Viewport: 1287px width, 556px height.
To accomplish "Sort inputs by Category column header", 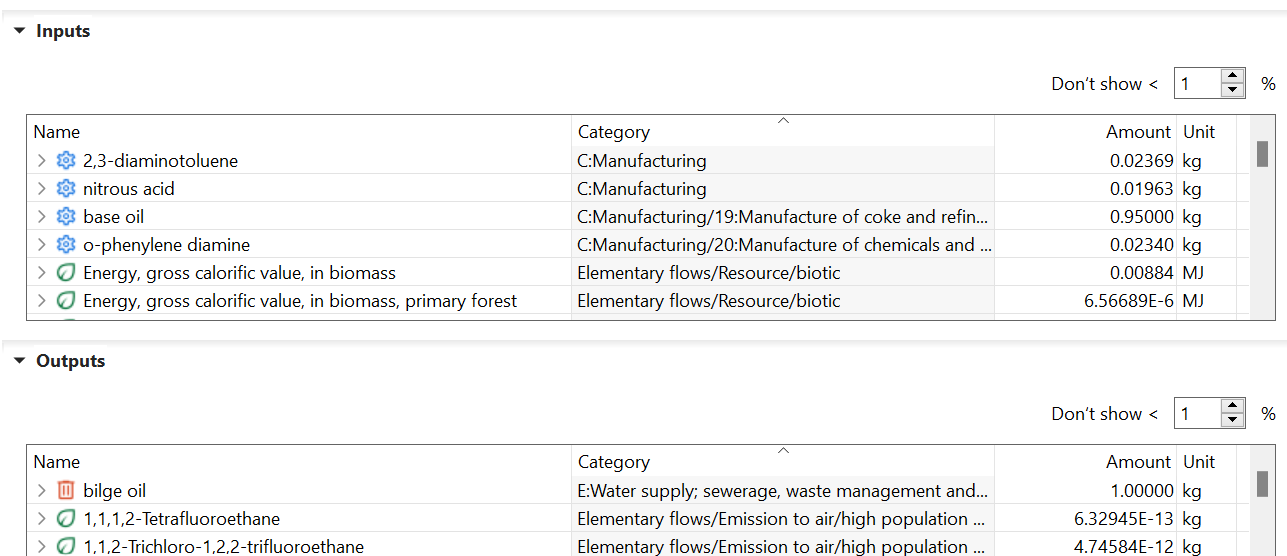I will click(x=613, y=132).
